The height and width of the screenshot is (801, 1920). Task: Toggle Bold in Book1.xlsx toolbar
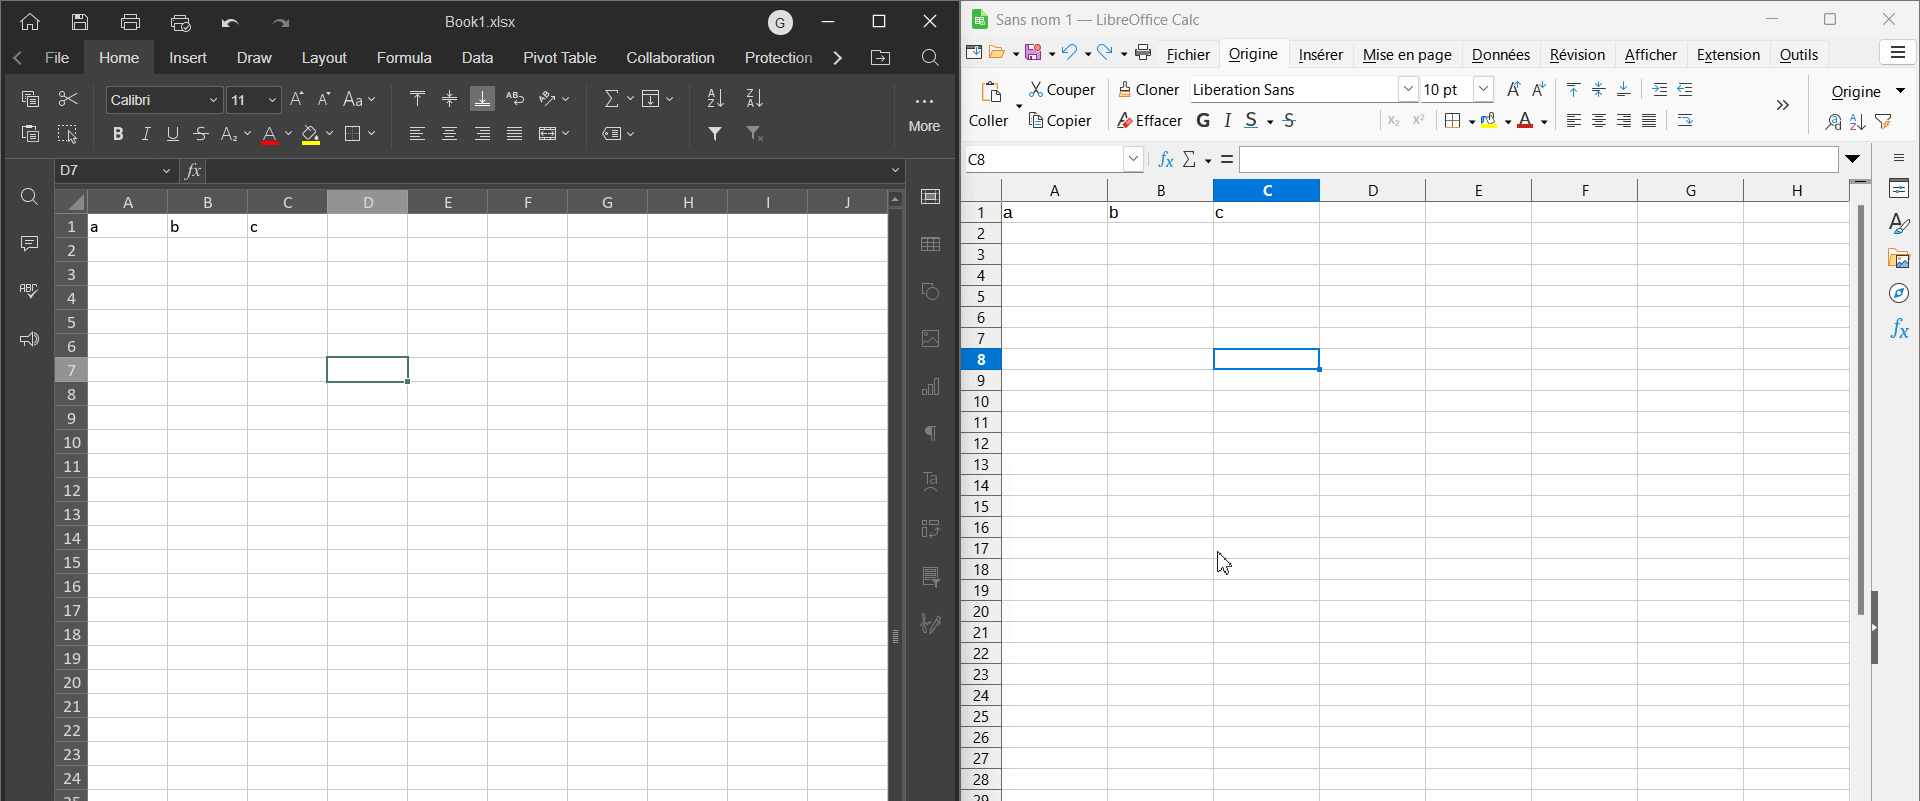tap(118, 133)
